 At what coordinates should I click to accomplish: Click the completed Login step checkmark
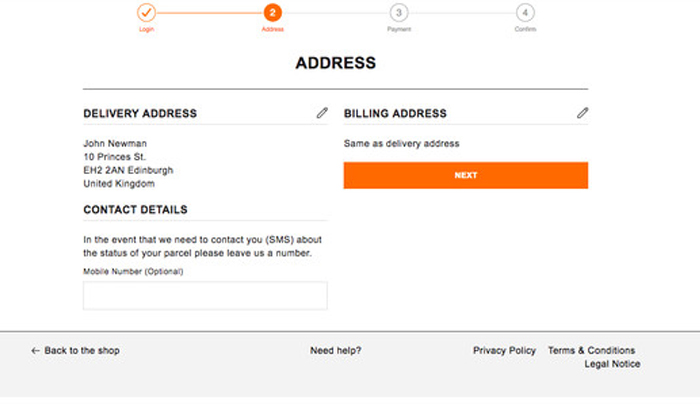(x=146, y=12)
